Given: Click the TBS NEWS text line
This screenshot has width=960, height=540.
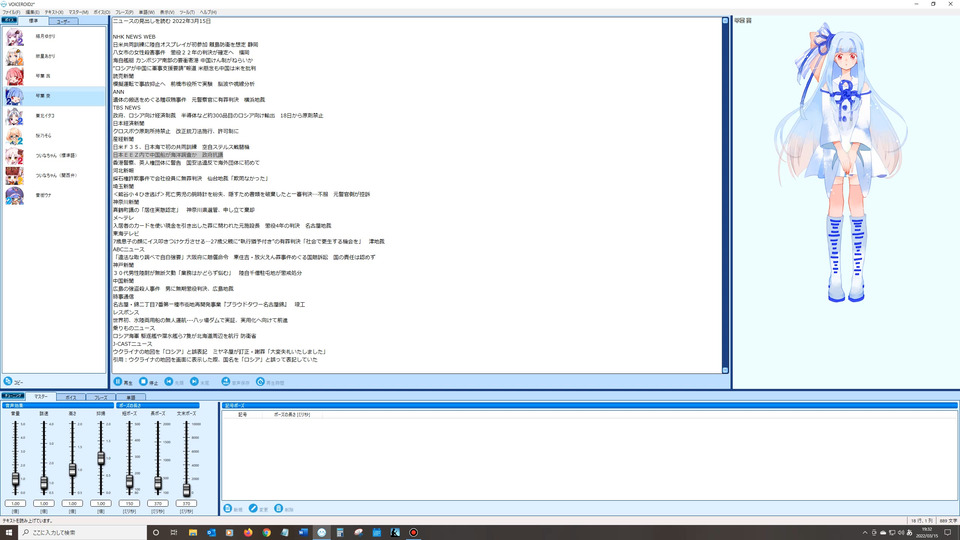Looking at the screenshot, I should pos(127,108).
